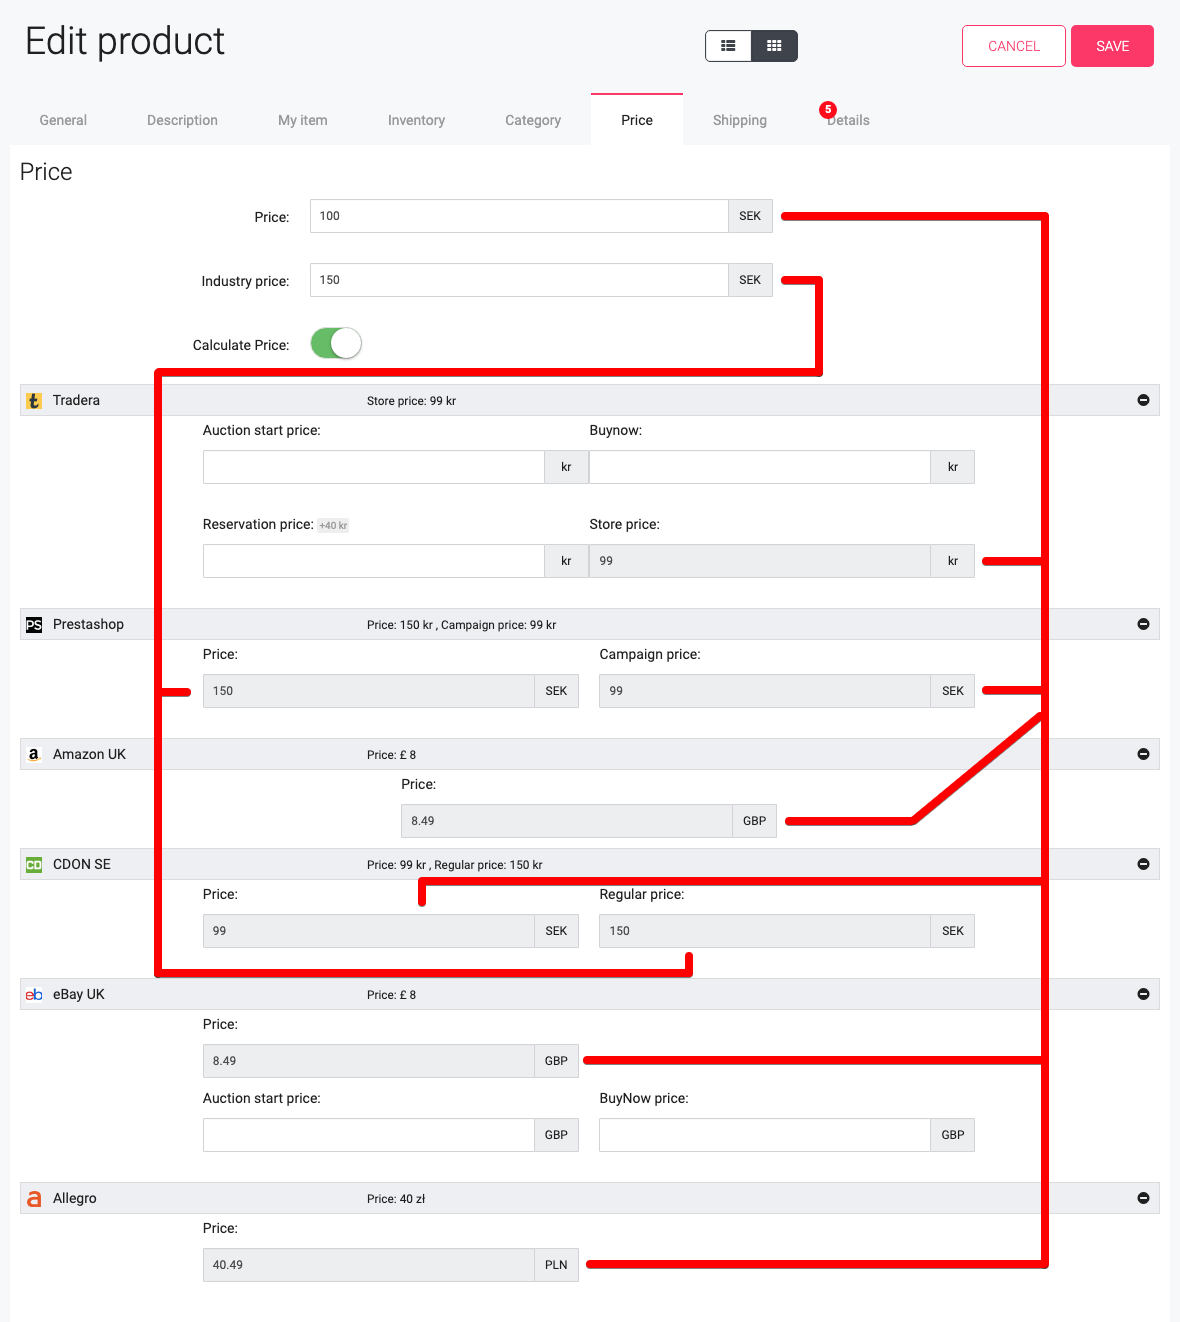
Task: Click the SEK suffix of main Price
Action: pos(750,216)
